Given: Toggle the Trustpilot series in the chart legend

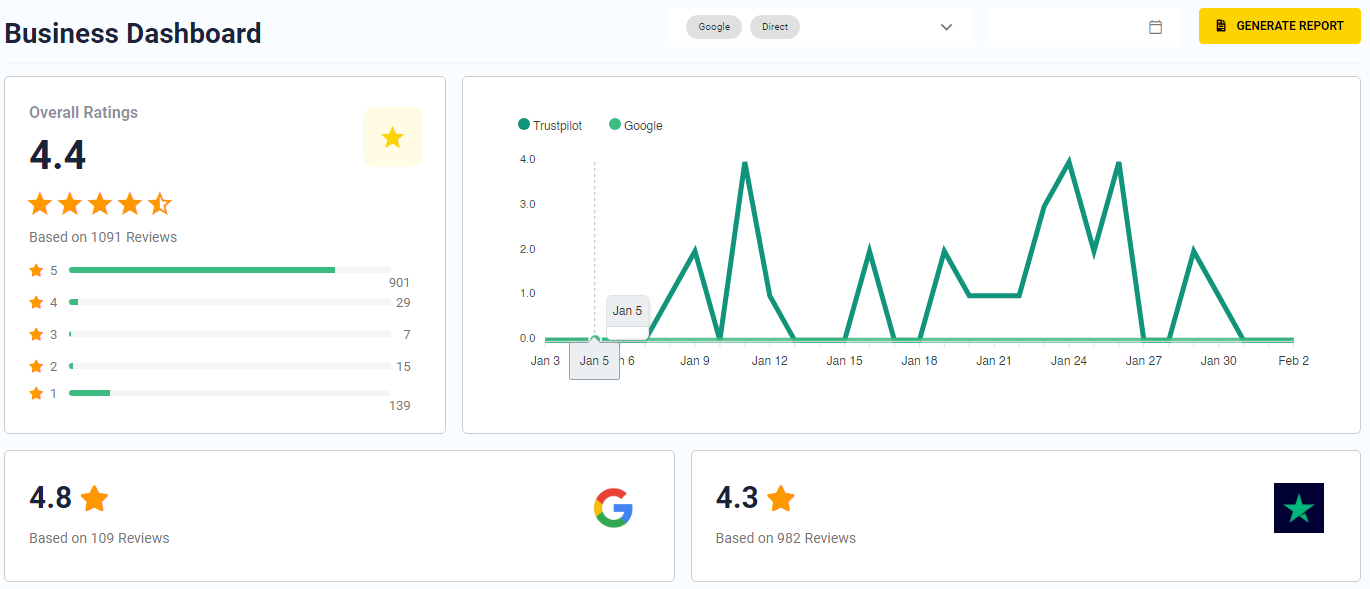Looking at the screenshot, I should [550, 125].
